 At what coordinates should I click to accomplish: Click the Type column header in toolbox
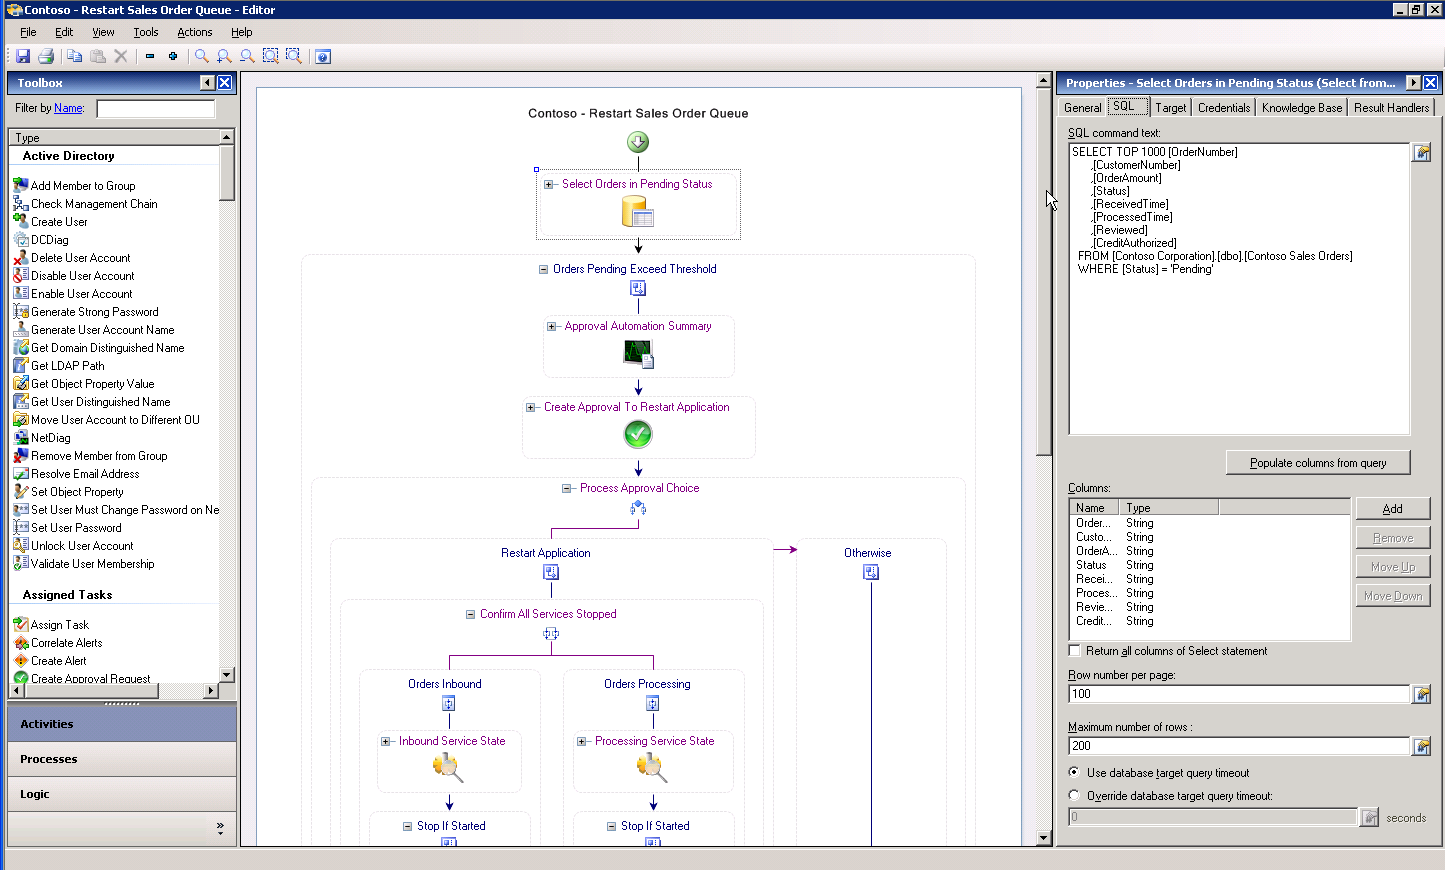coord(114,137)
